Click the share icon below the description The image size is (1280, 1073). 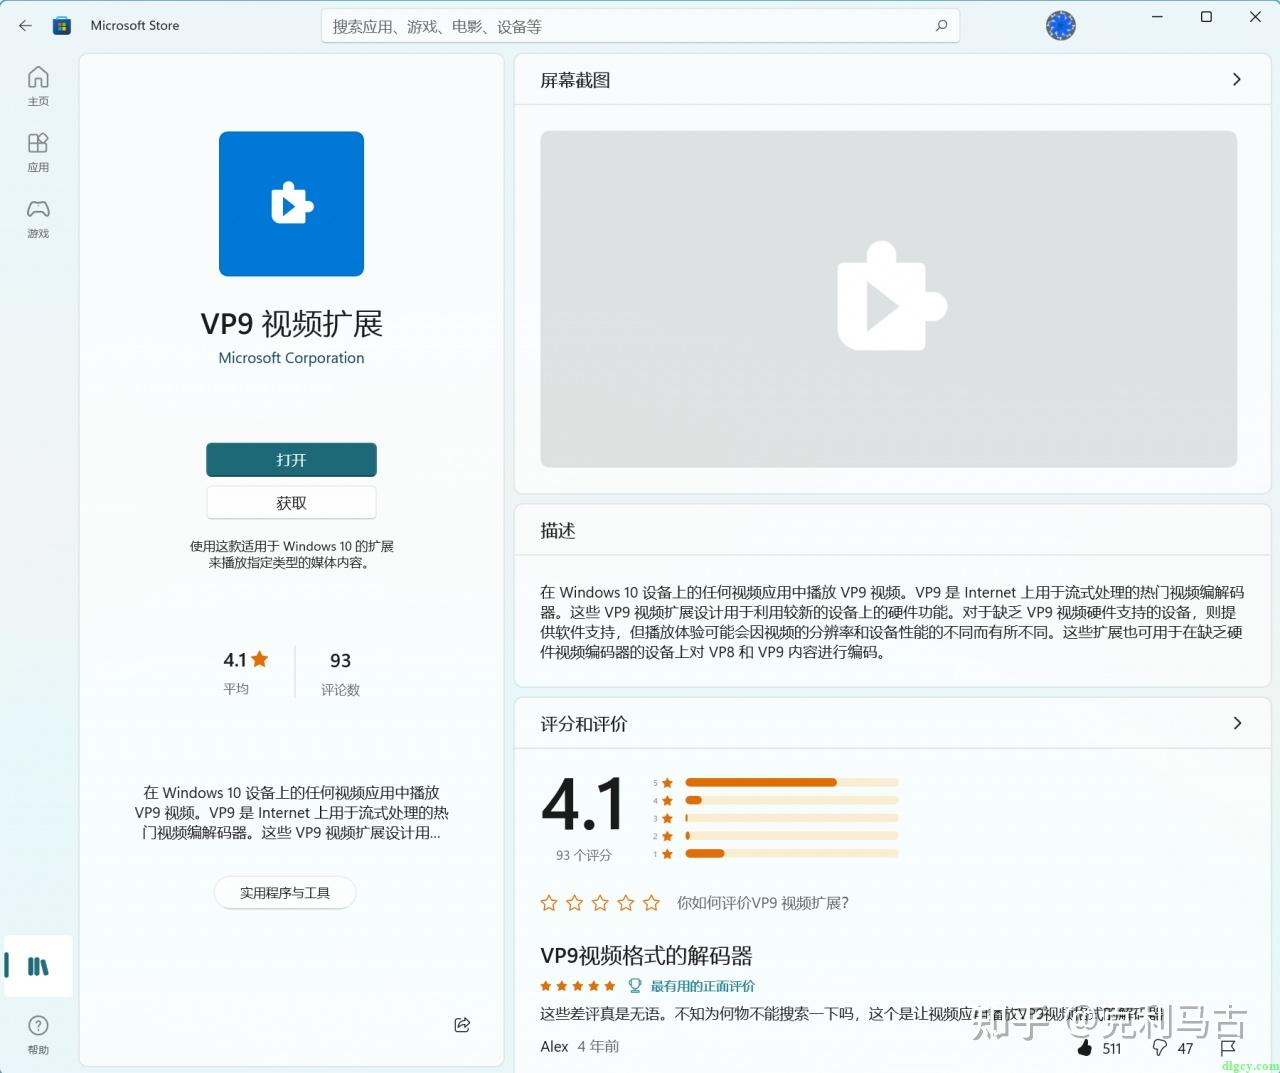click(462, 1024)
